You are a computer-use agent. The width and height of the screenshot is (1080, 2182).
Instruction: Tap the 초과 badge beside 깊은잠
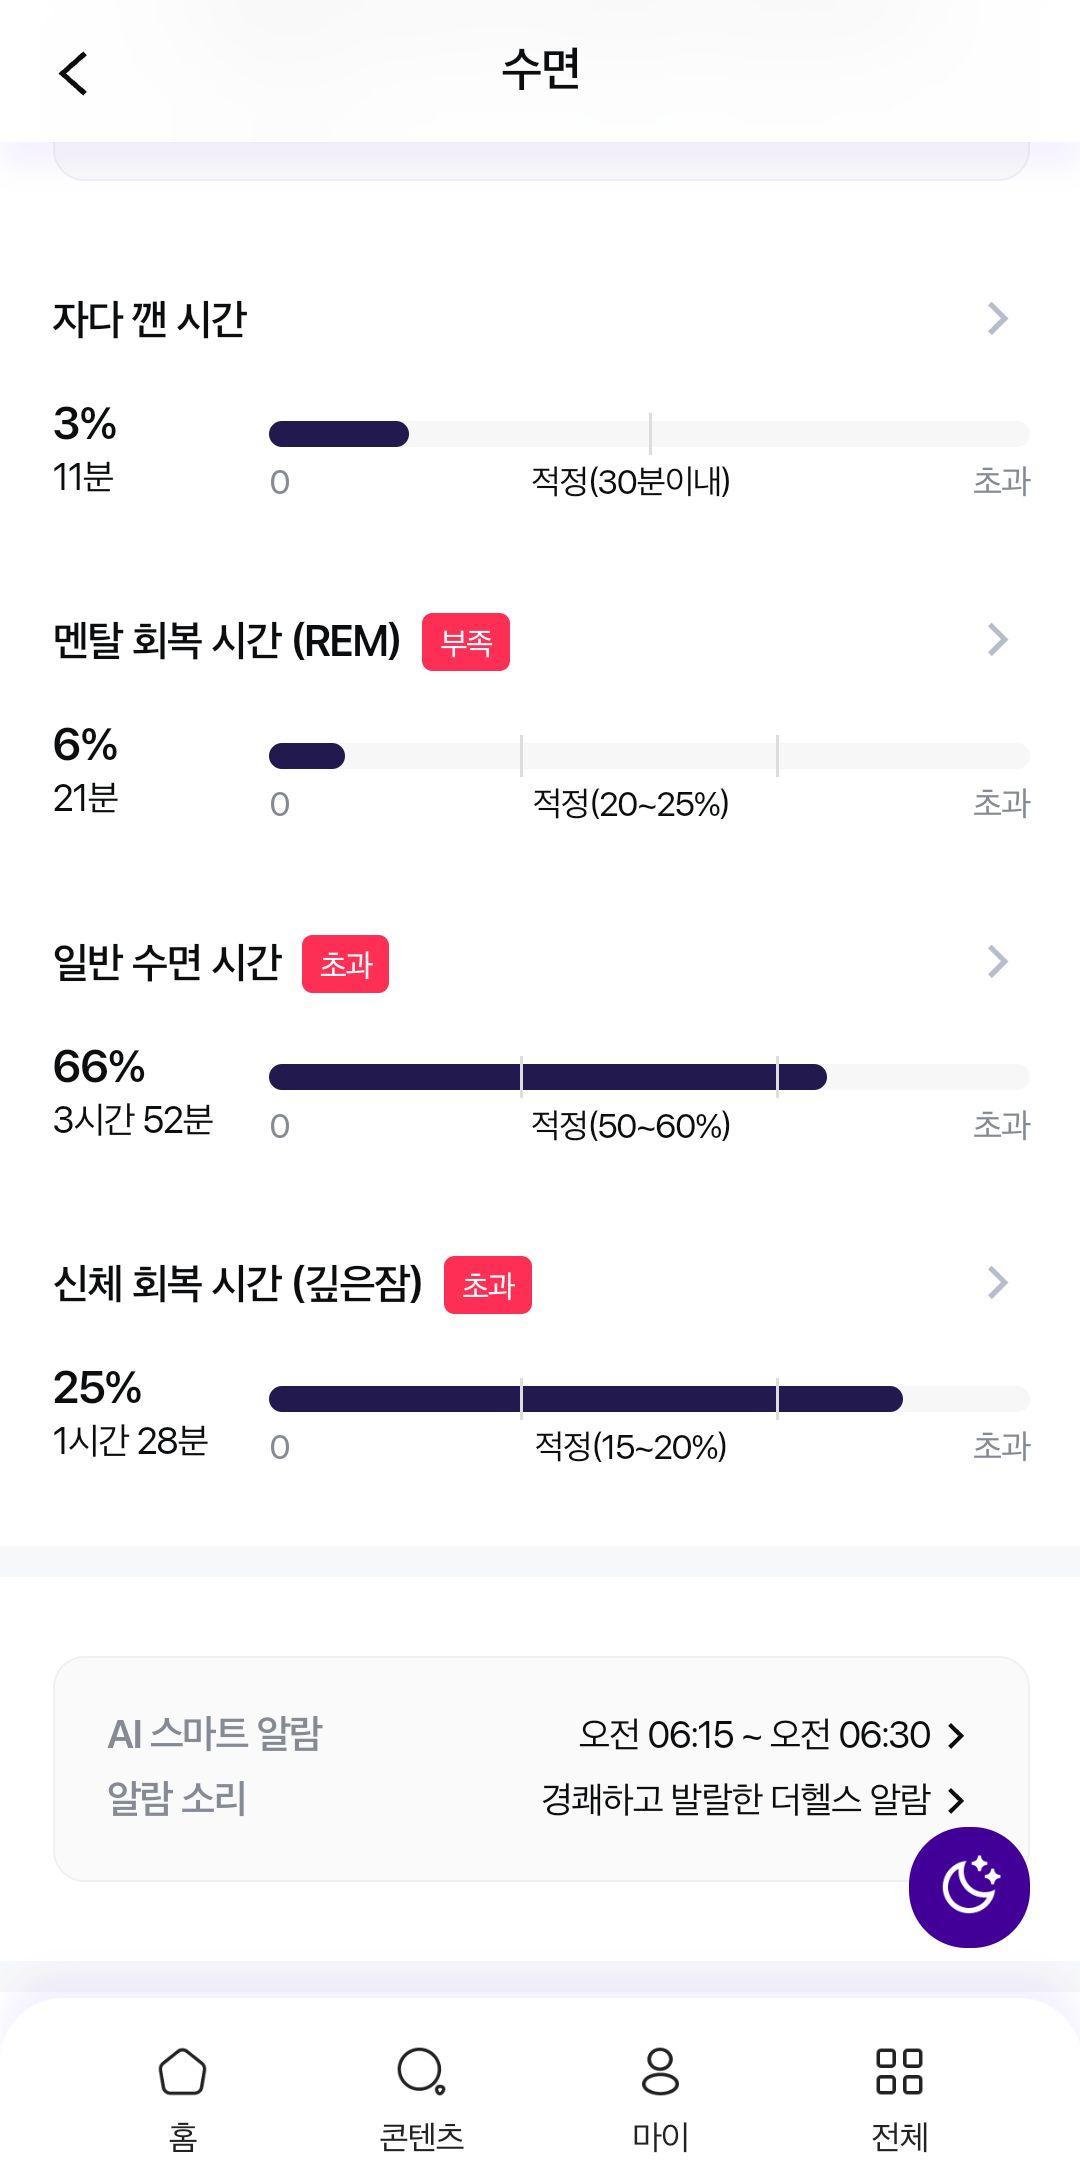pos(488,1285)
